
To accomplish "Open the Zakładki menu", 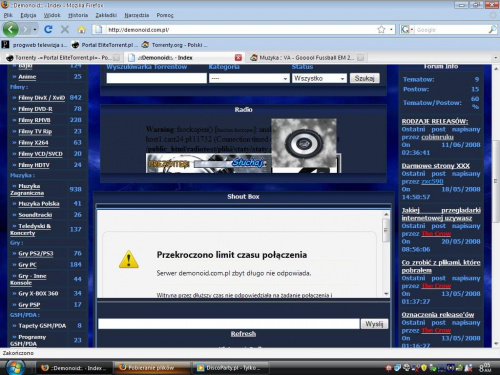I will 106,15.
